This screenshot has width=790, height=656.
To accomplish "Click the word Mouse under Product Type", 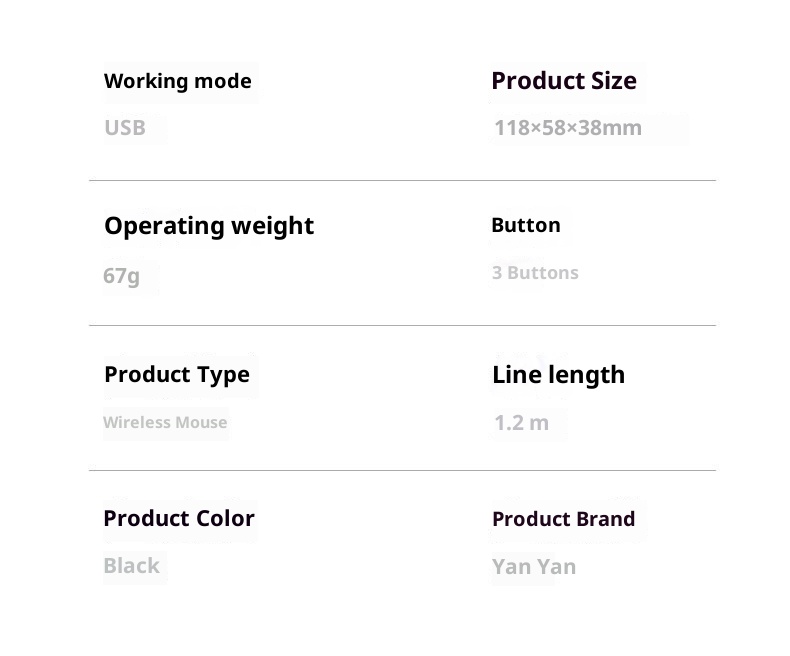I will (x=202, y=423).
